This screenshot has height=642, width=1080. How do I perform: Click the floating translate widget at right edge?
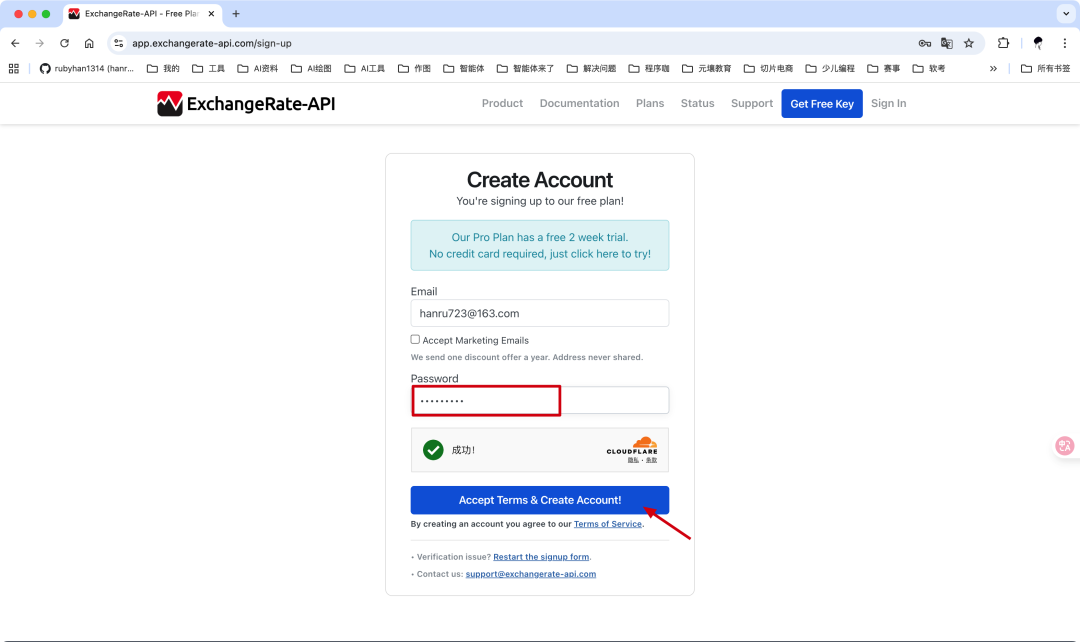1065,446
